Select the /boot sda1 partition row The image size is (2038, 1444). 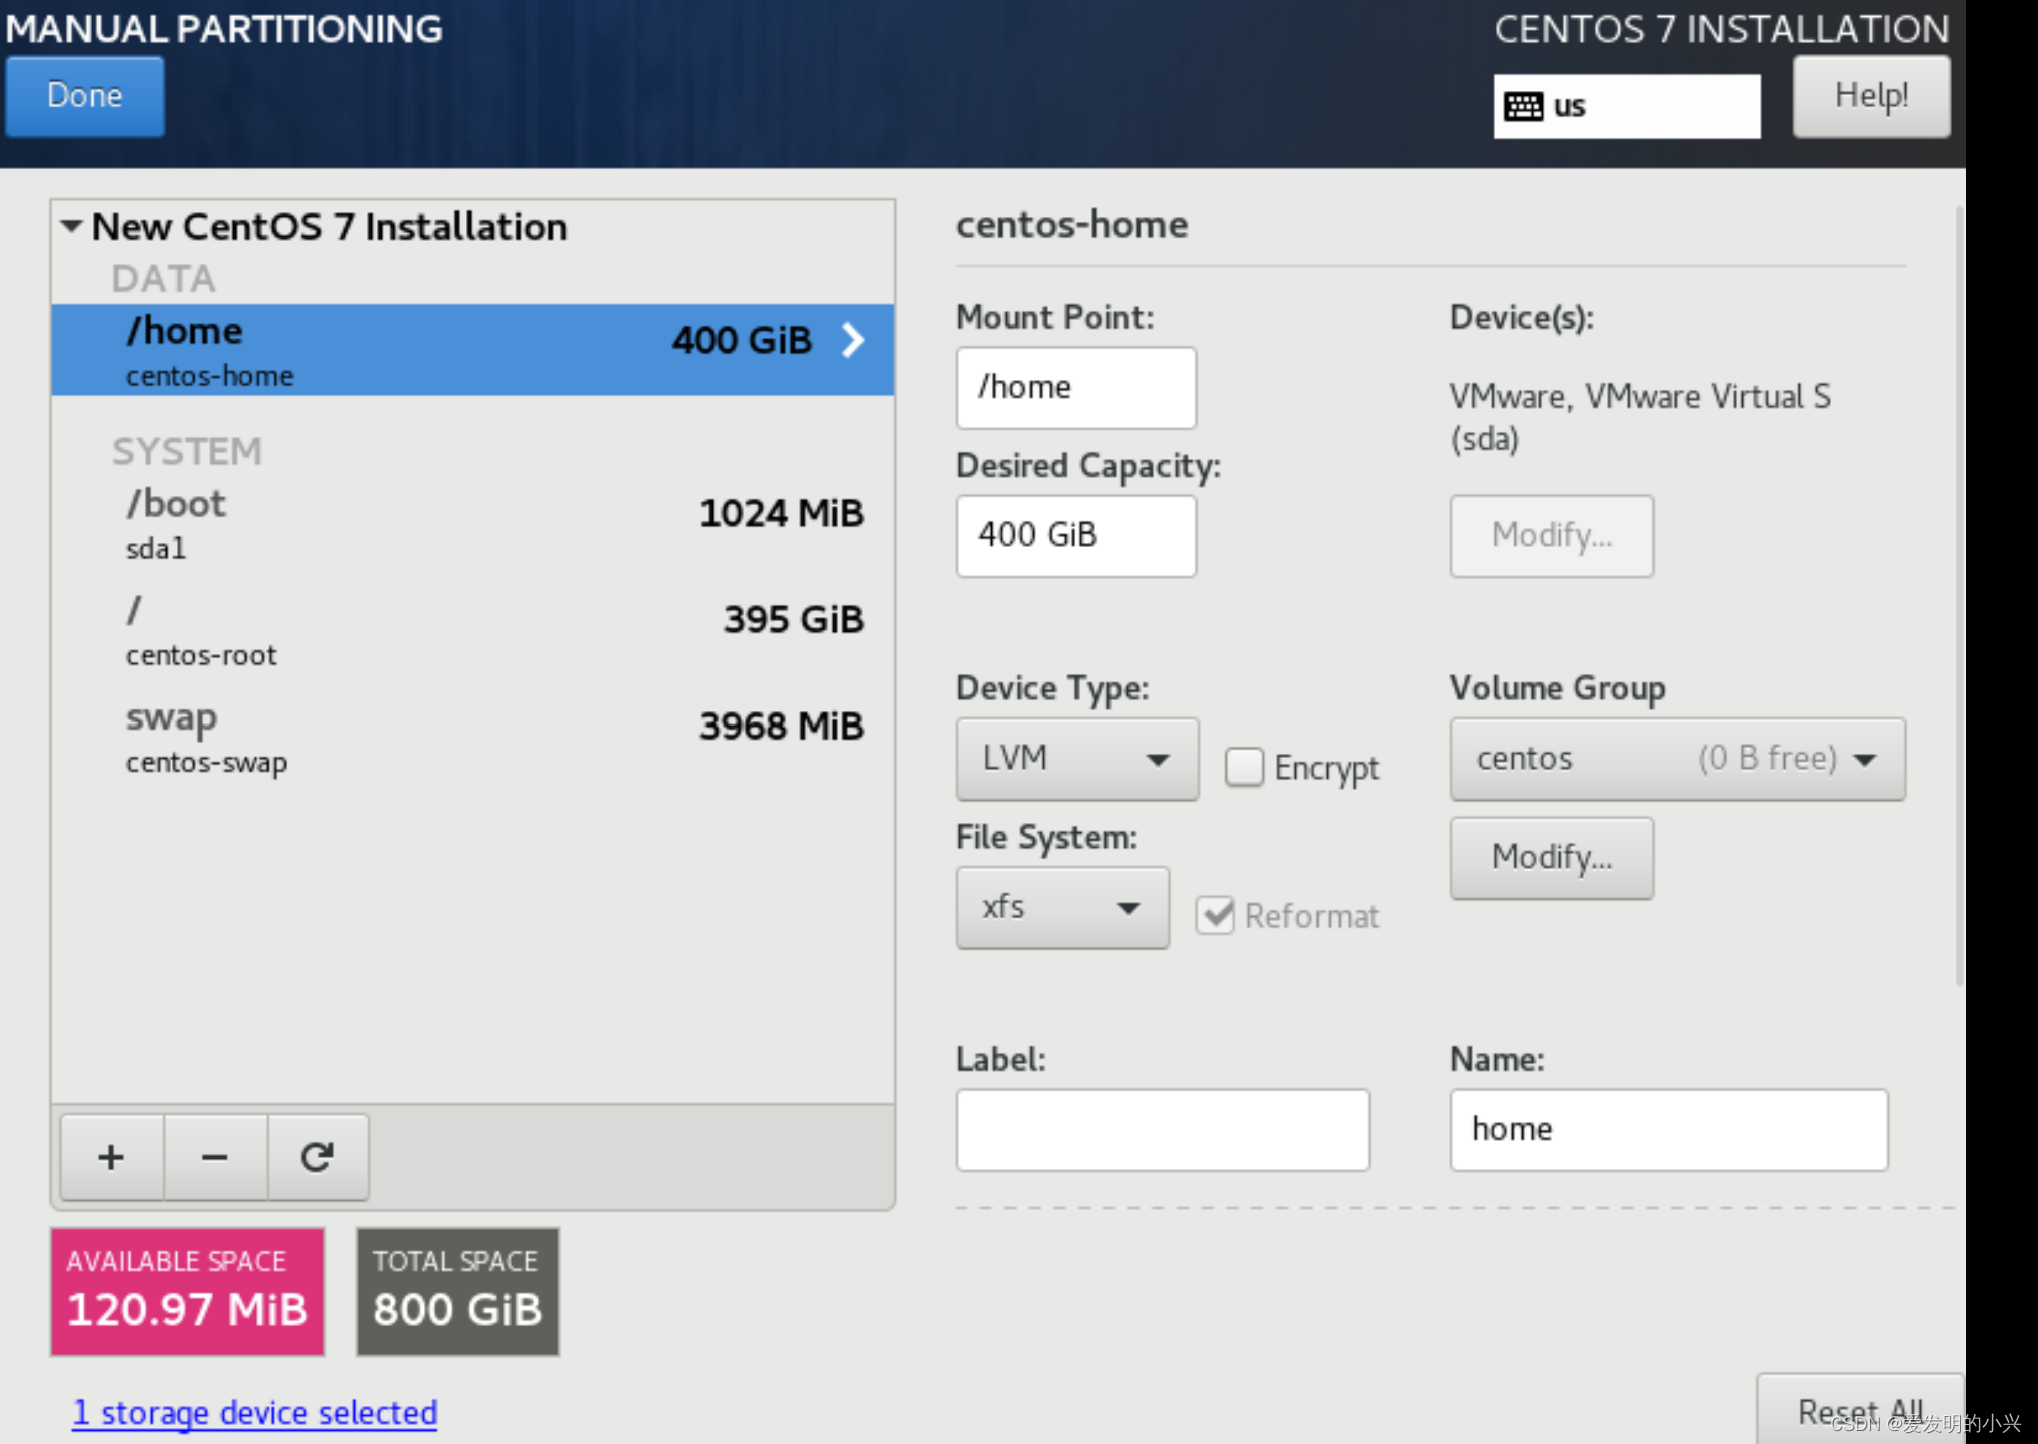pyautogui.click(x=472, y=524)
